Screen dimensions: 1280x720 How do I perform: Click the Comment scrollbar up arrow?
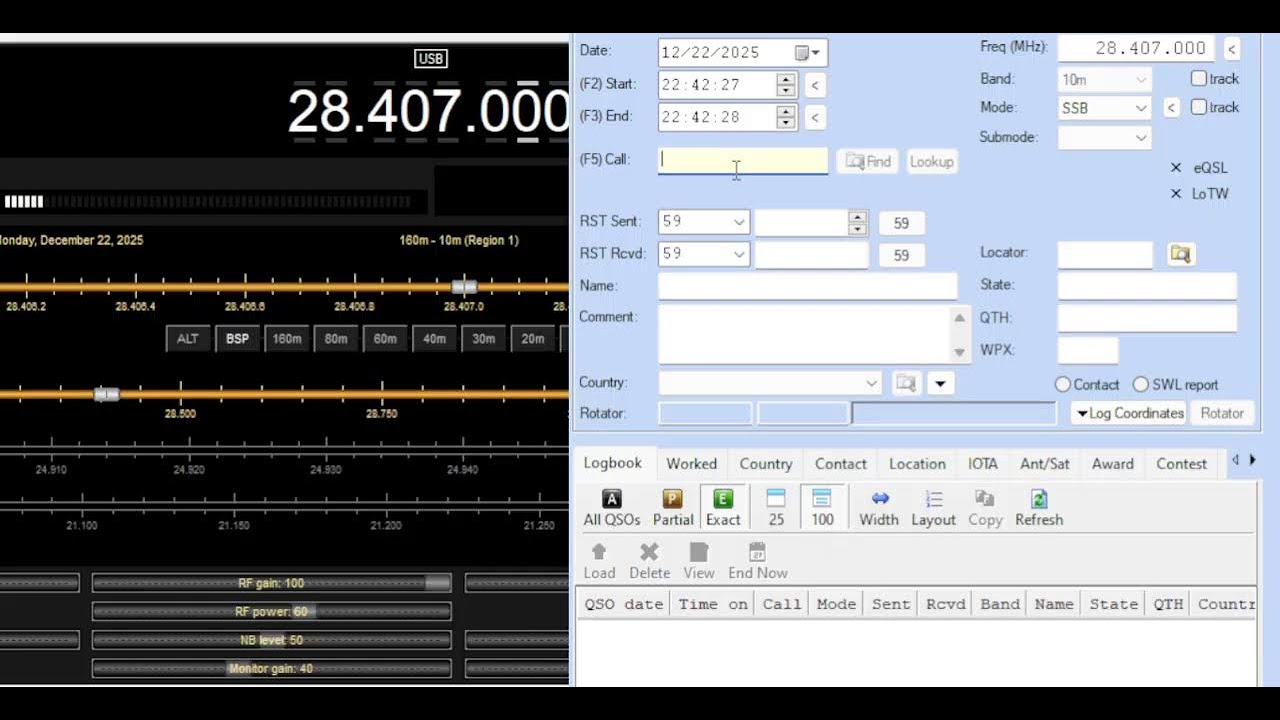[959, 318]
